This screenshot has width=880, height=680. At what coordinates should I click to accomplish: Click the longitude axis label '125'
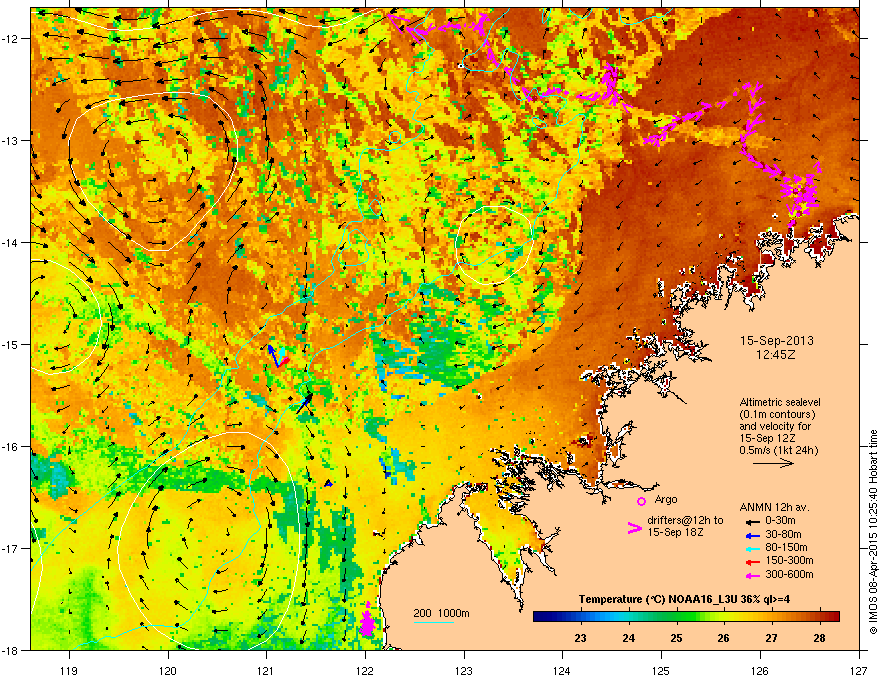661,670
